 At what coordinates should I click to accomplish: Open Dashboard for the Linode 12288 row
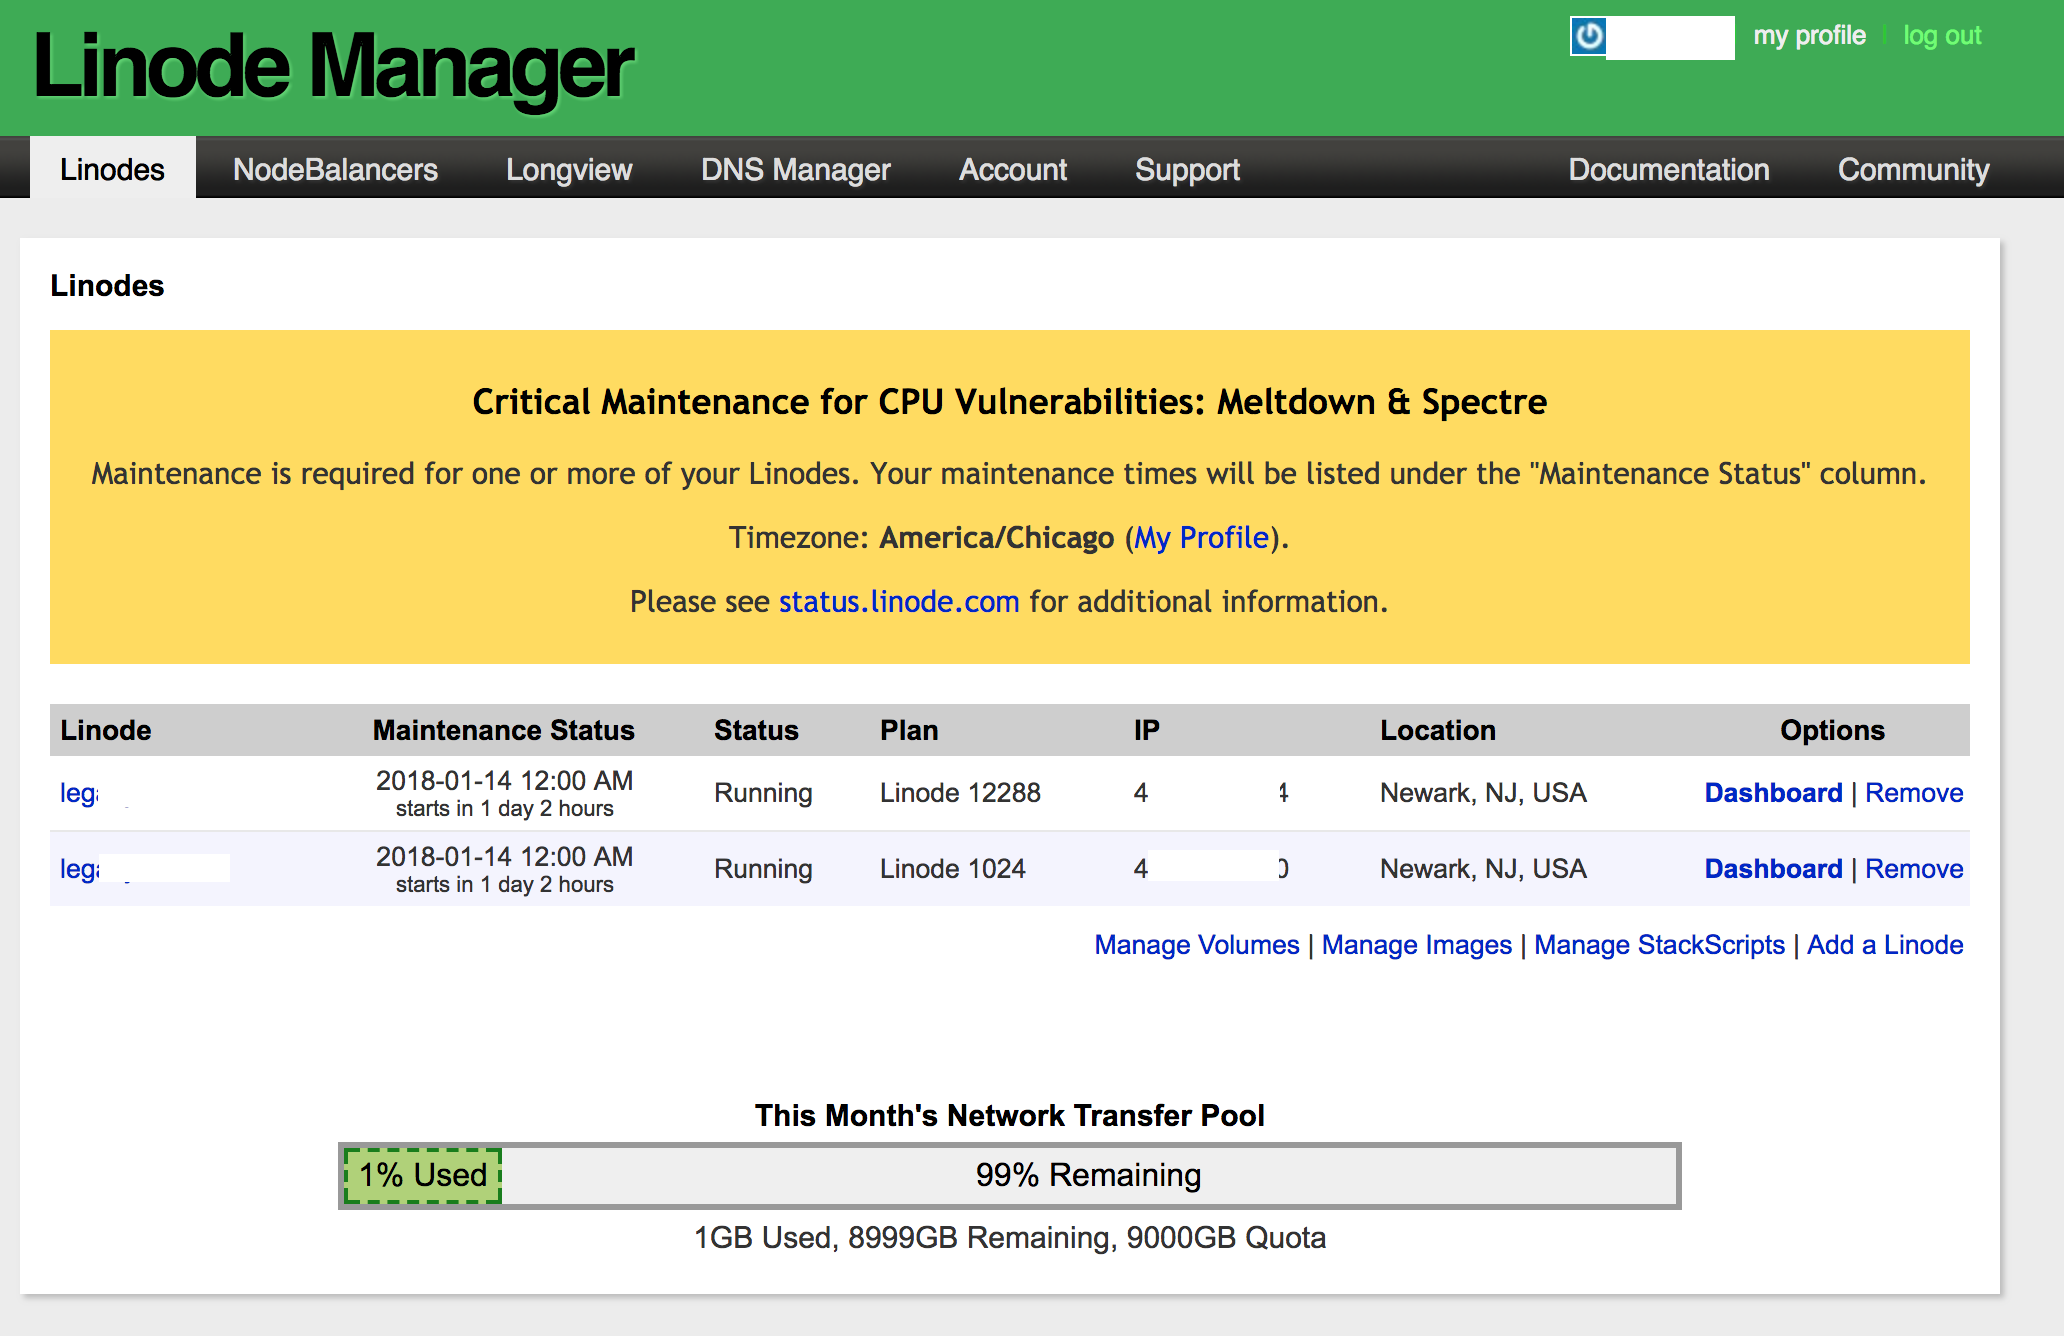[1773, 793]
